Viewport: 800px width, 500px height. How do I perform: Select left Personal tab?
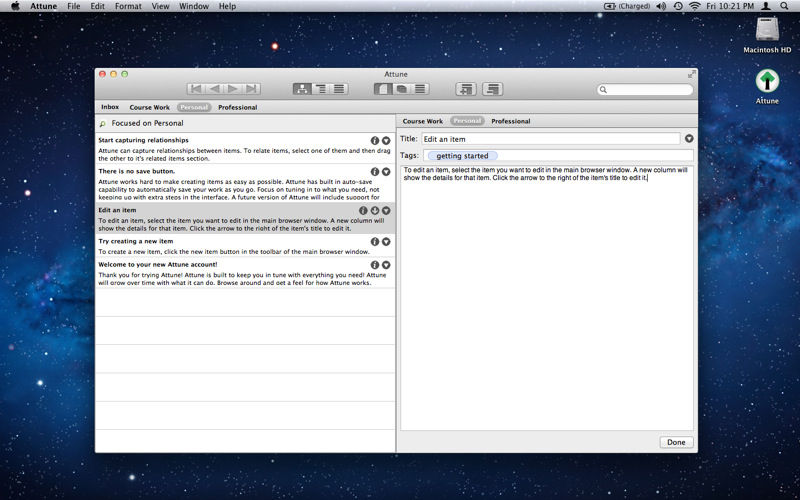pos(194,107)
